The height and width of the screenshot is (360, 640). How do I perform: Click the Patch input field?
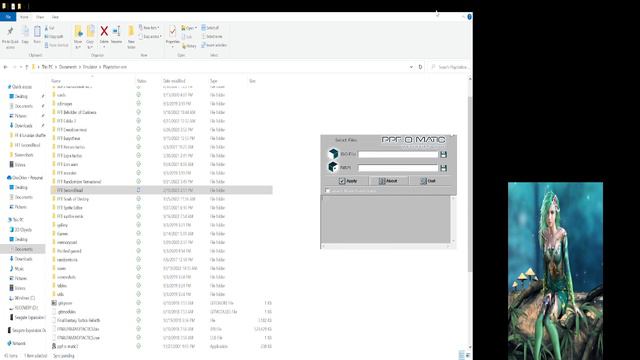[x=398, y=168]
